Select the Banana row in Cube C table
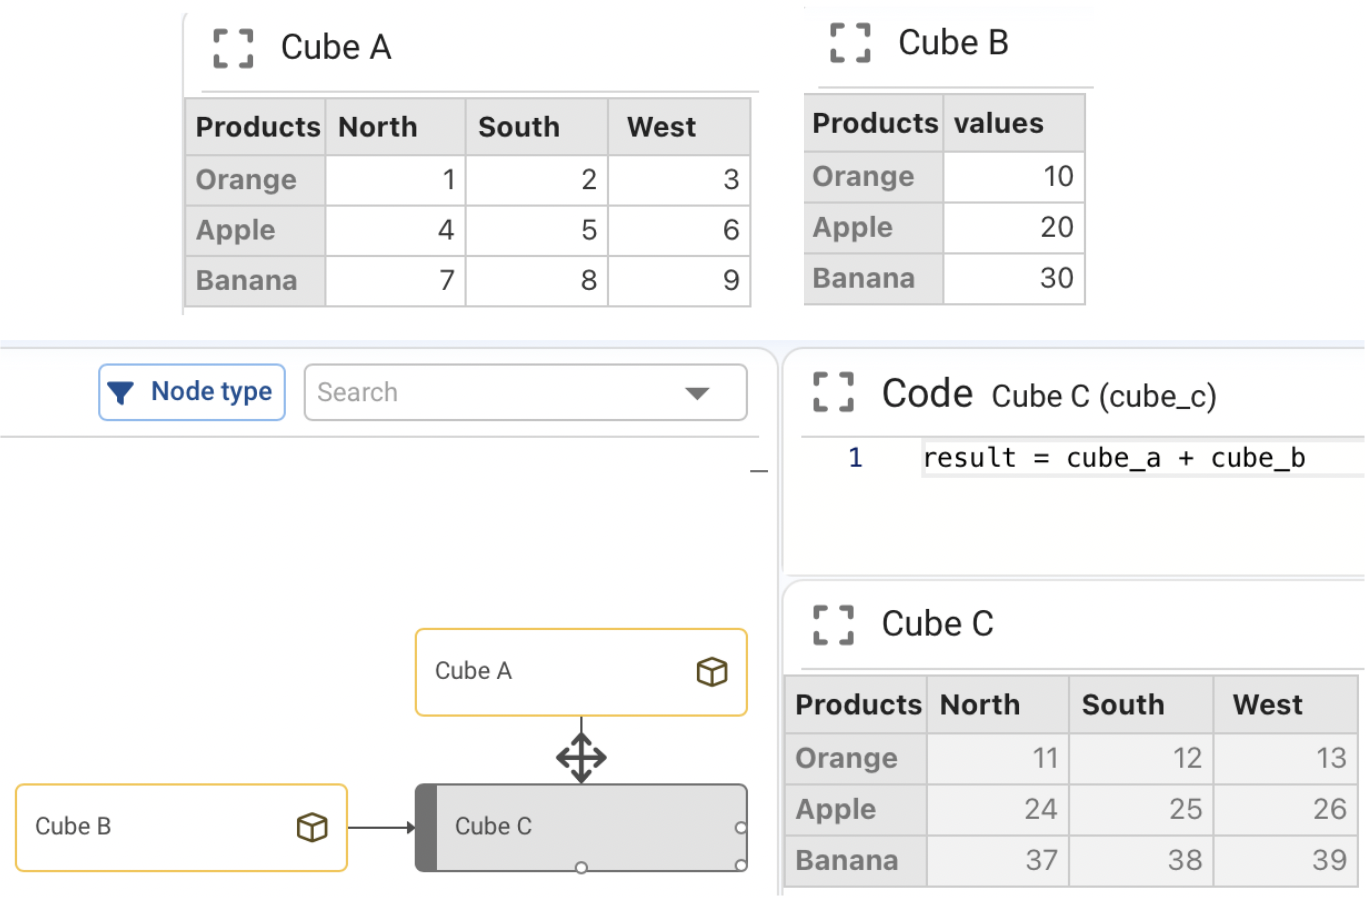This screenshot has height=898, width=1366. point(847,860)
